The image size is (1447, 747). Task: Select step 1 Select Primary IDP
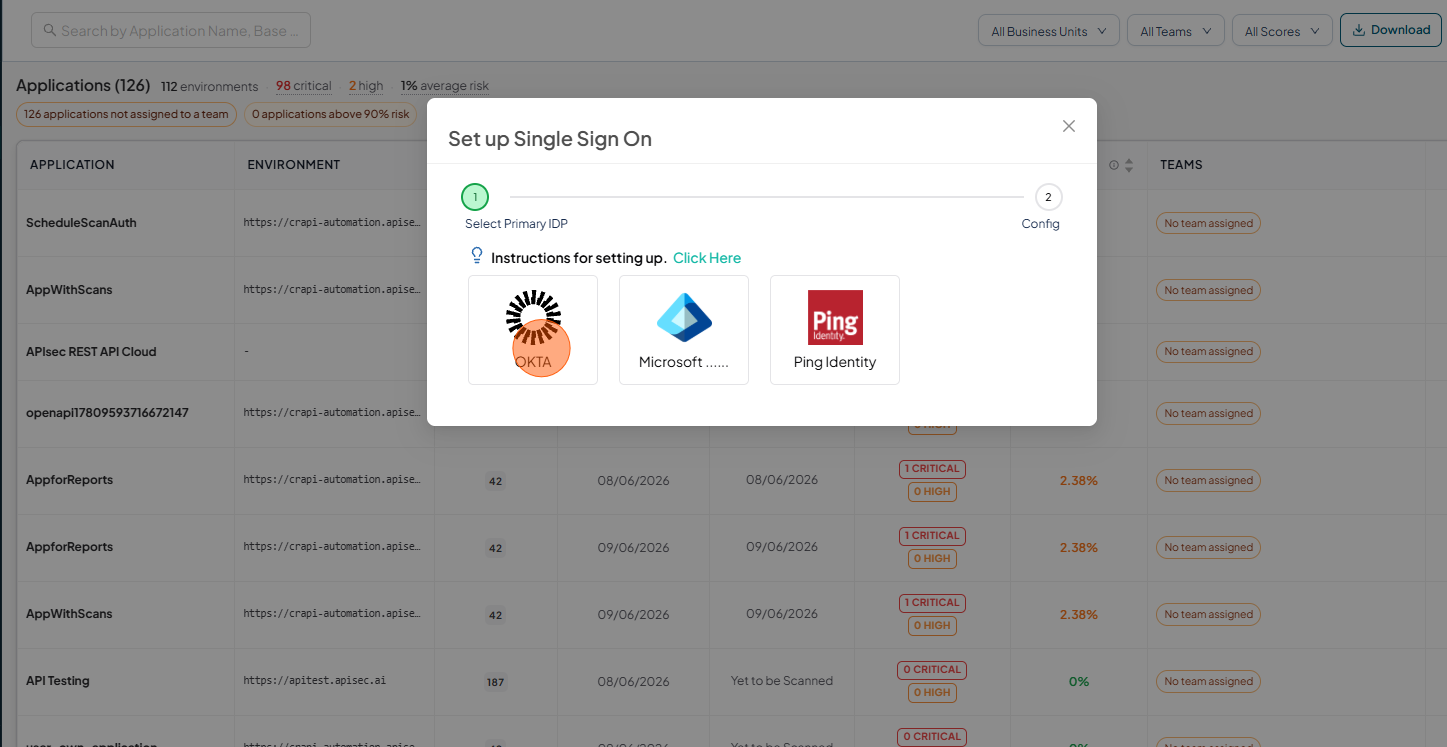(475, 197)
